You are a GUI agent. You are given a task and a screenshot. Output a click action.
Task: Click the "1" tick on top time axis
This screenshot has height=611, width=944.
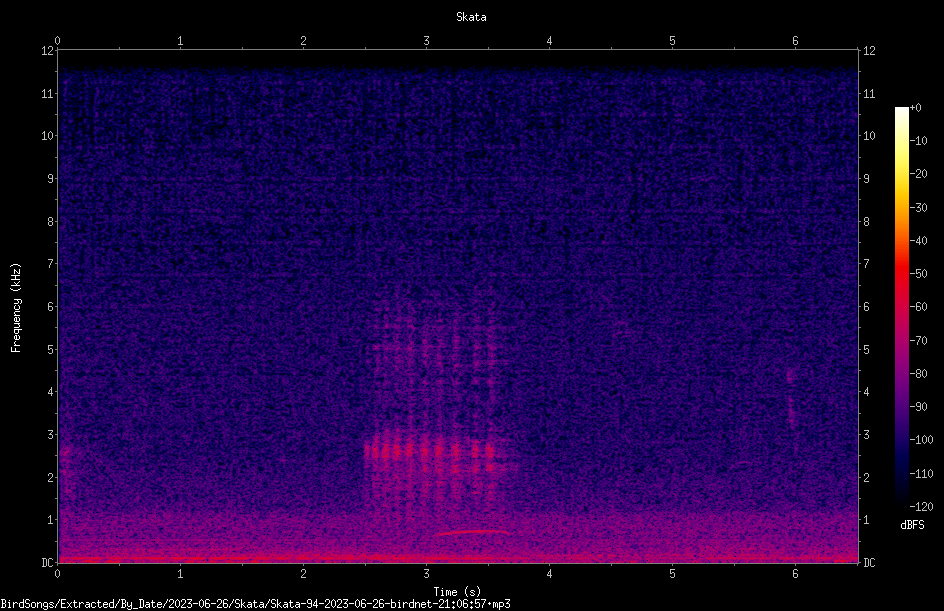[180, 41]
